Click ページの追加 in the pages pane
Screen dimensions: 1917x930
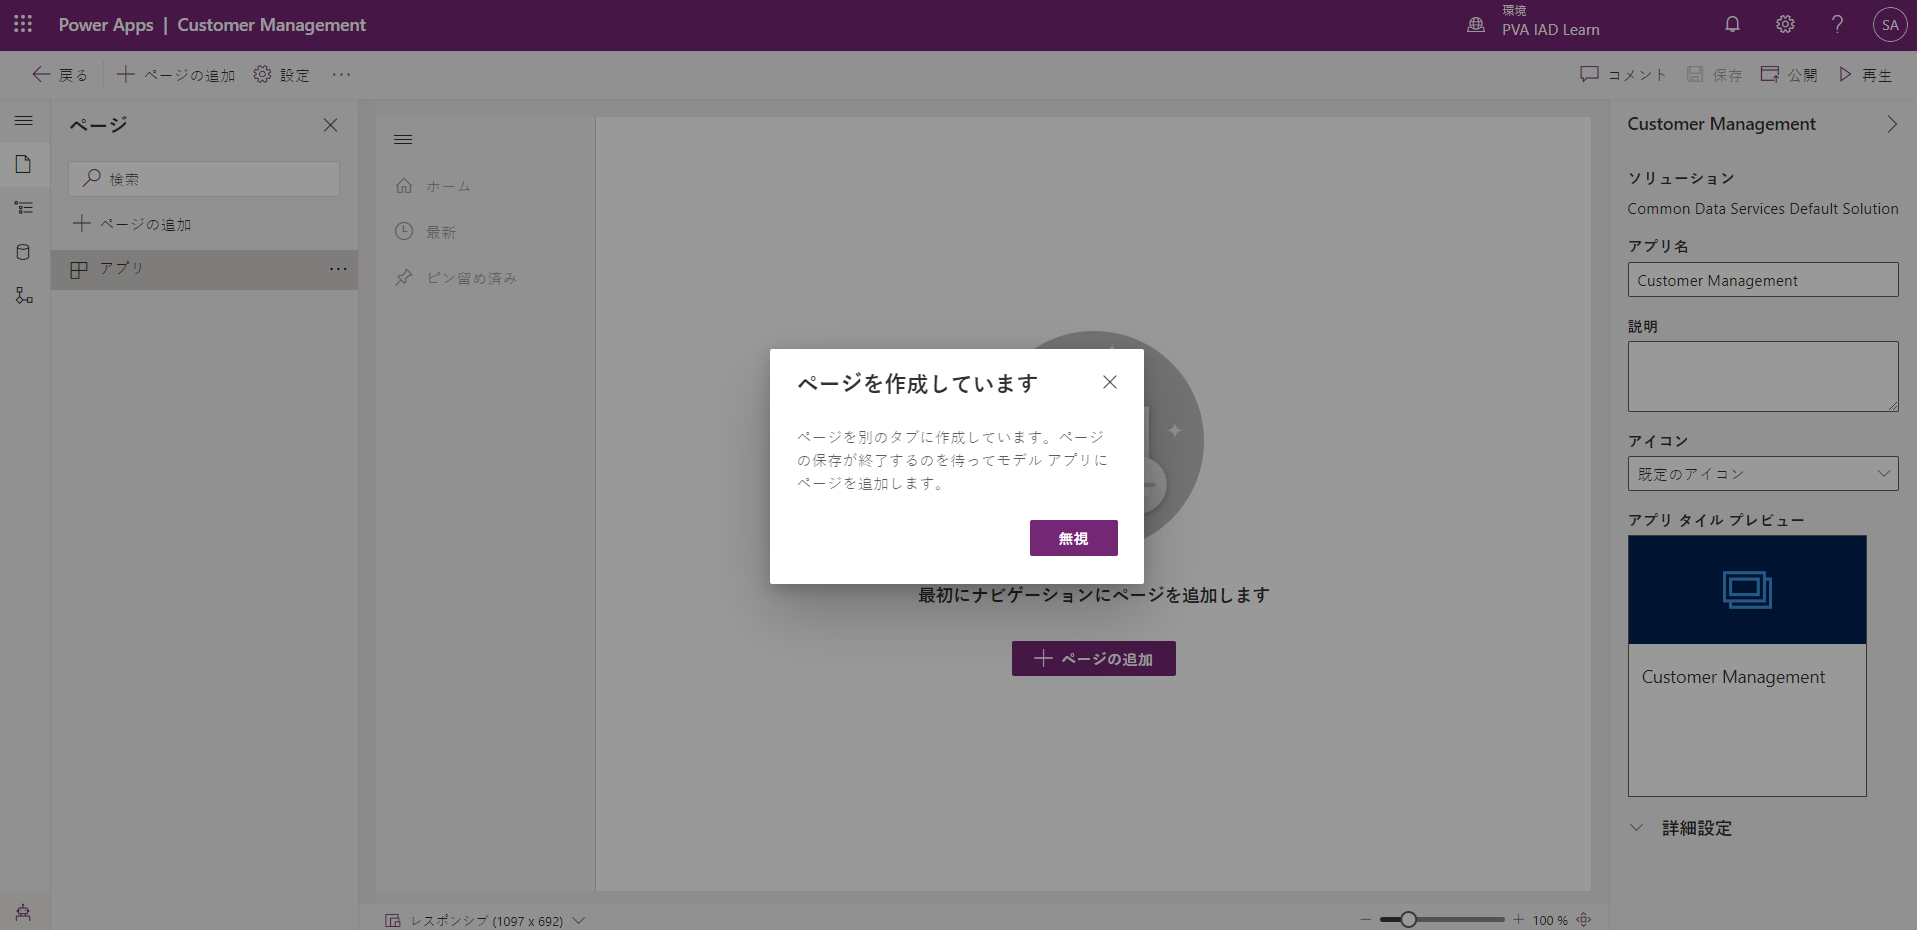[133, 224]
